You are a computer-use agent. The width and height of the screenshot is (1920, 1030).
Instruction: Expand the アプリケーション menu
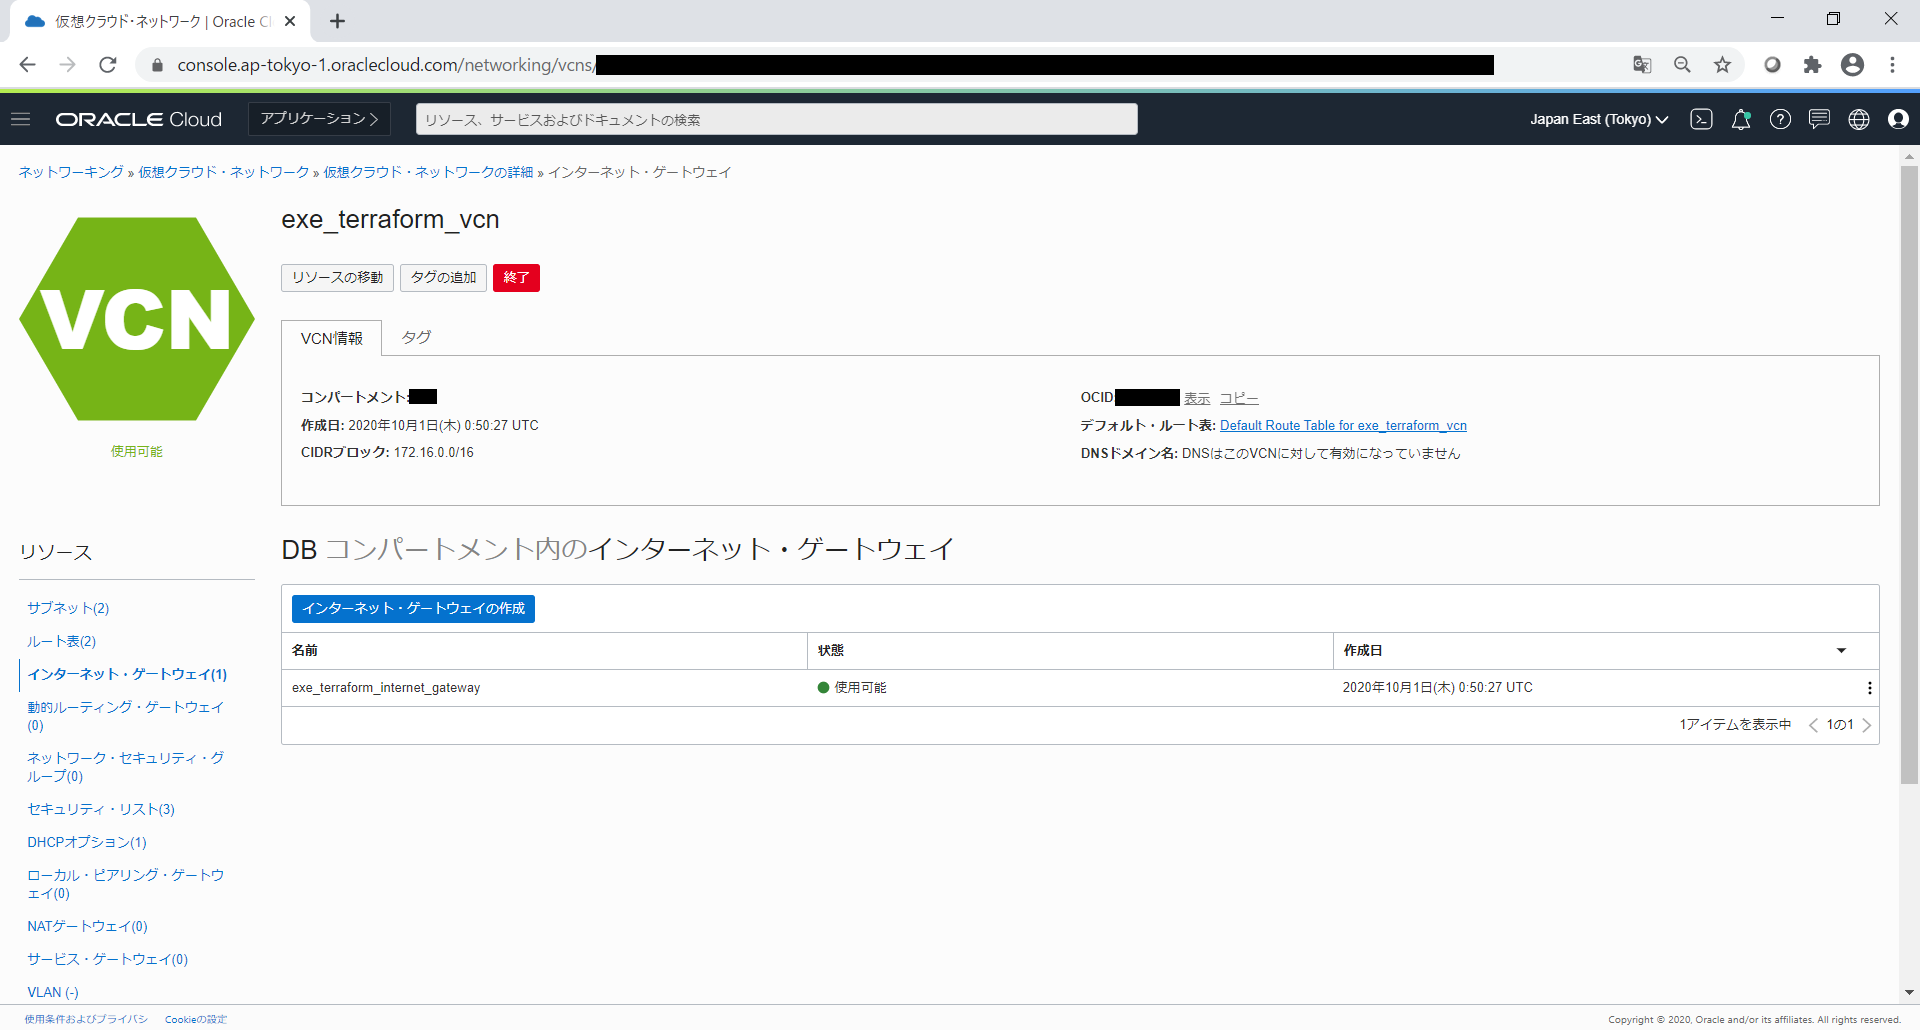tap(319, 119)
